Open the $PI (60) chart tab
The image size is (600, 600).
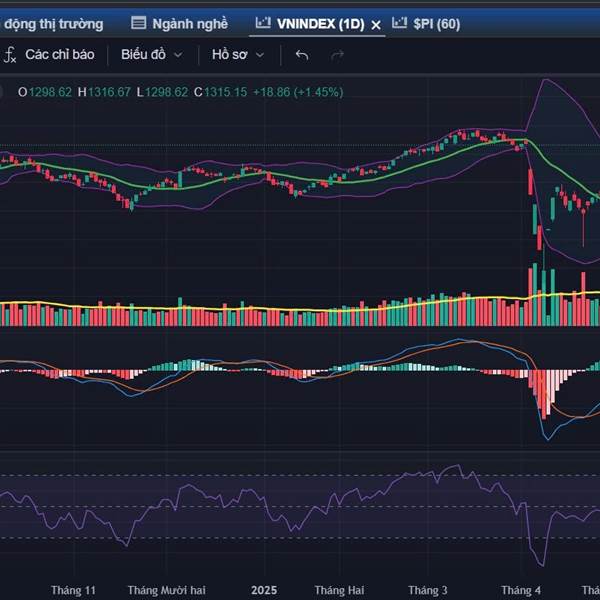426,24
